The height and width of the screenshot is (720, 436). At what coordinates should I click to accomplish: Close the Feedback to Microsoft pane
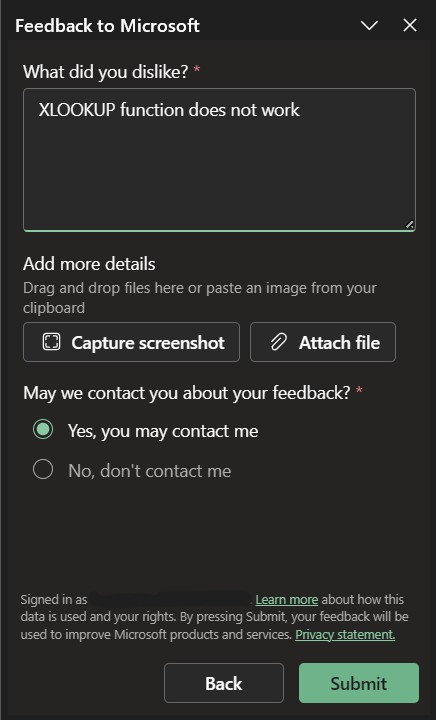click(410, 25)
